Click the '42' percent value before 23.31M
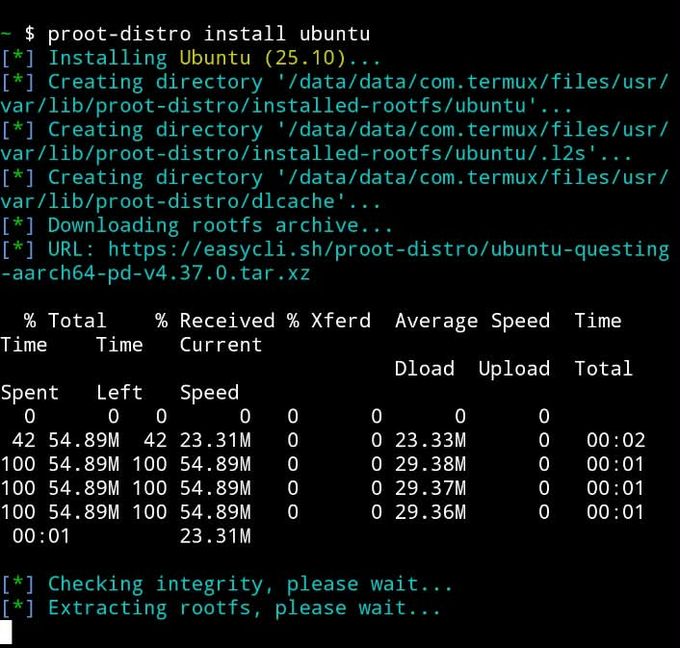Image resolution: width=680 pixels, height=648 pixels. pyautogui.click(x=155, y=441)
